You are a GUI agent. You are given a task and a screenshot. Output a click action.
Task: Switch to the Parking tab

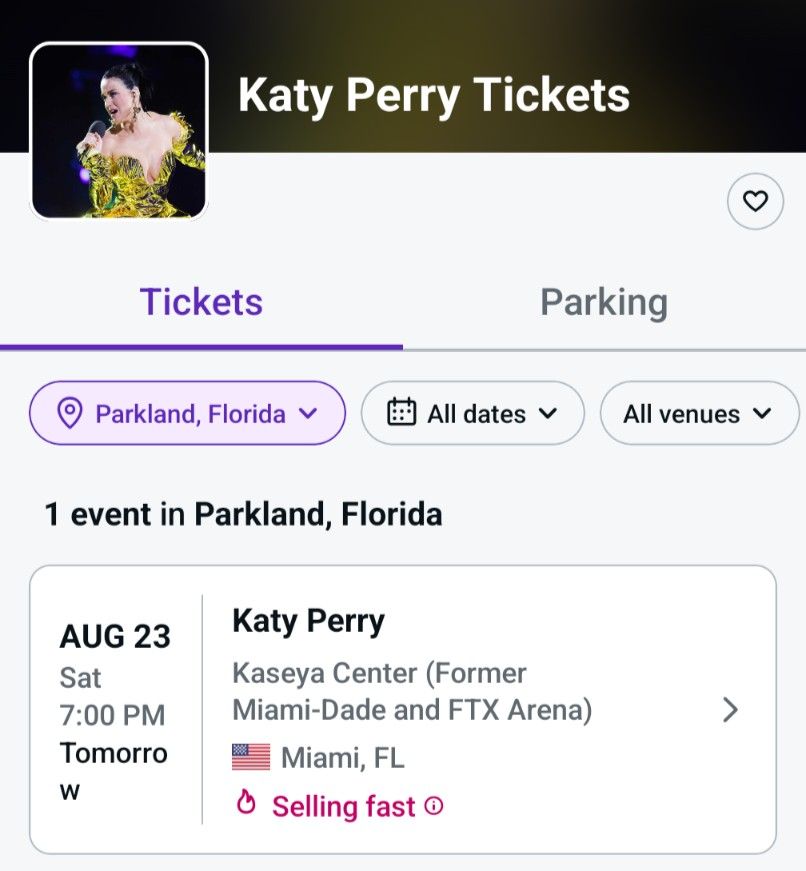pyautogui.click(x=603, y=302)
